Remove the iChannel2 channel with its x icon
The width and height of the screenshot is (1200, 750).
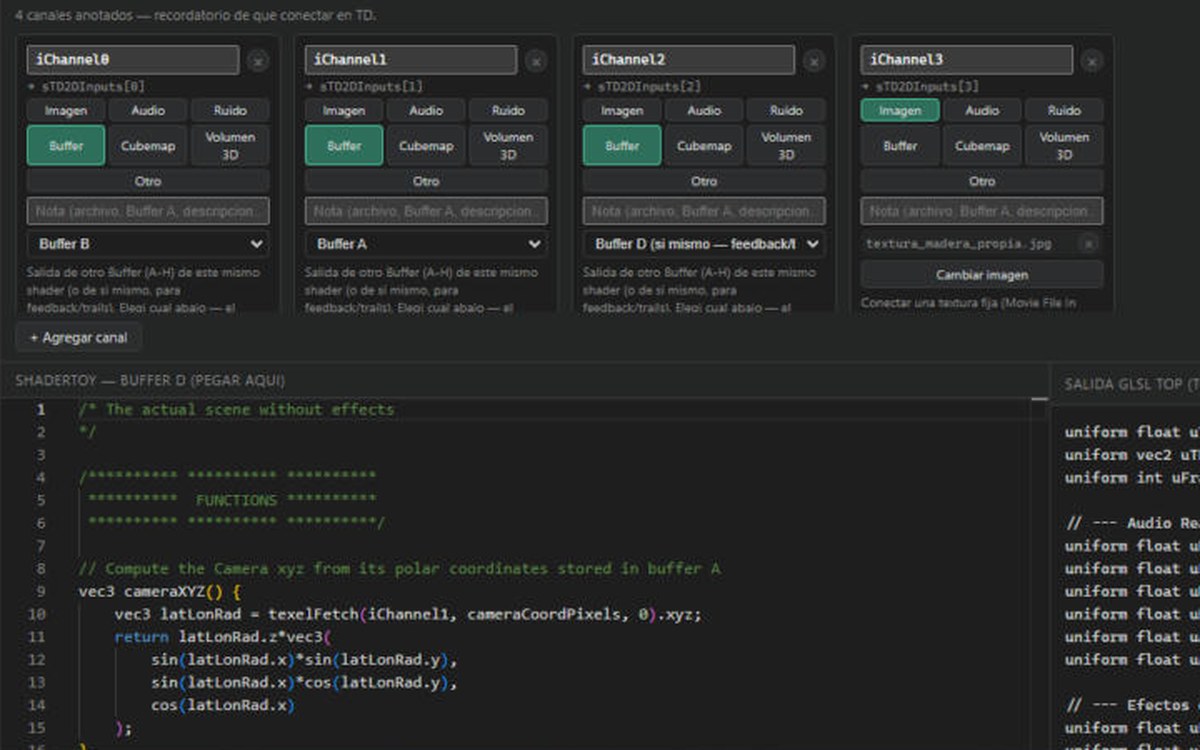coord(813,61)
